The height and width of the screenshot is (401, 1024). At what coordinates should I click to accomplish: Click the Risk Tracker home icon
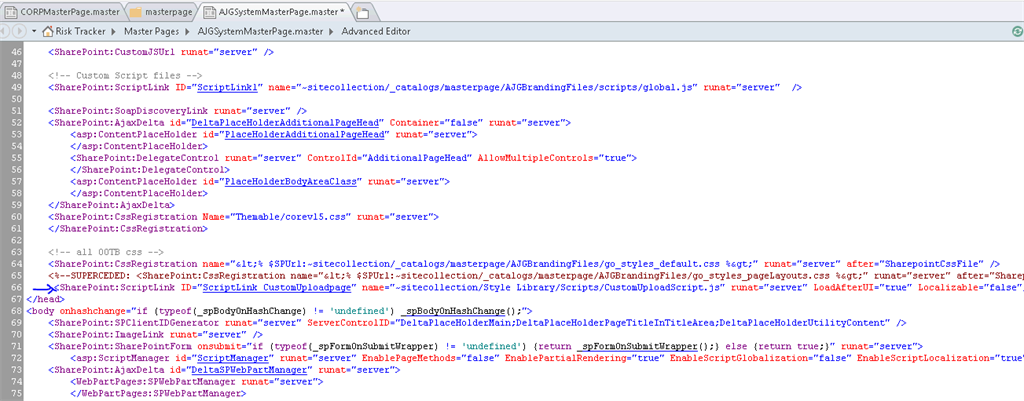point(48,31)
